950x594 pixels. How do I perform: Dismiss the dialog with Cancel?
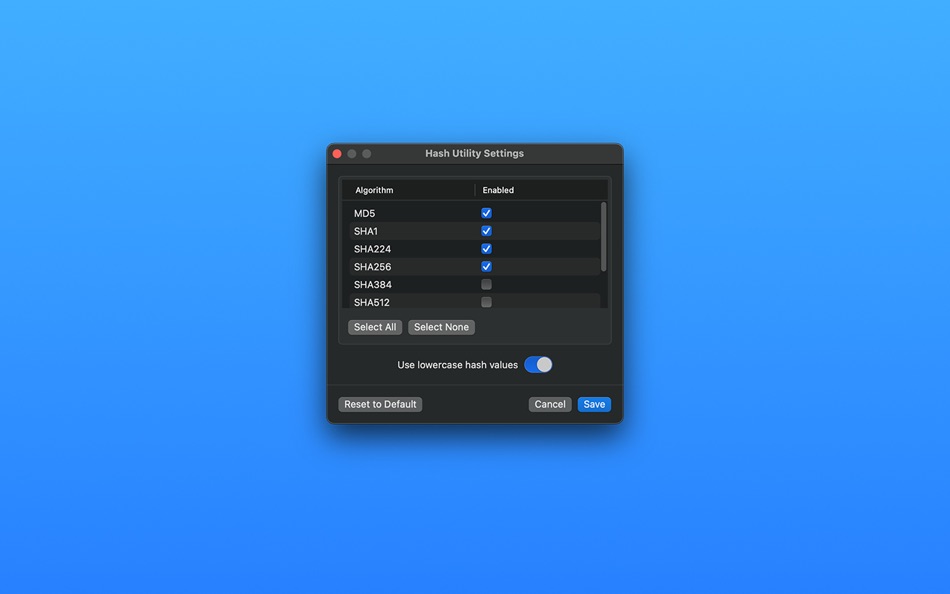tap(550, 404)
